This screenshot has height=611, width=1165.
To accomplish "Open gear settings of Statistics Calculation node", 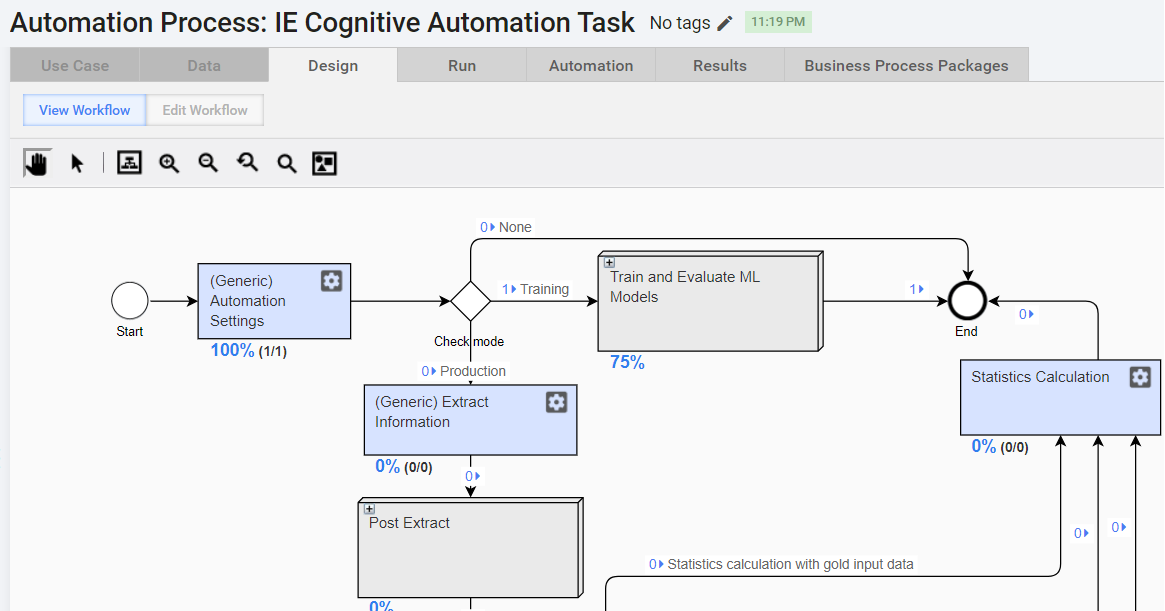I will coord(1140,377).
